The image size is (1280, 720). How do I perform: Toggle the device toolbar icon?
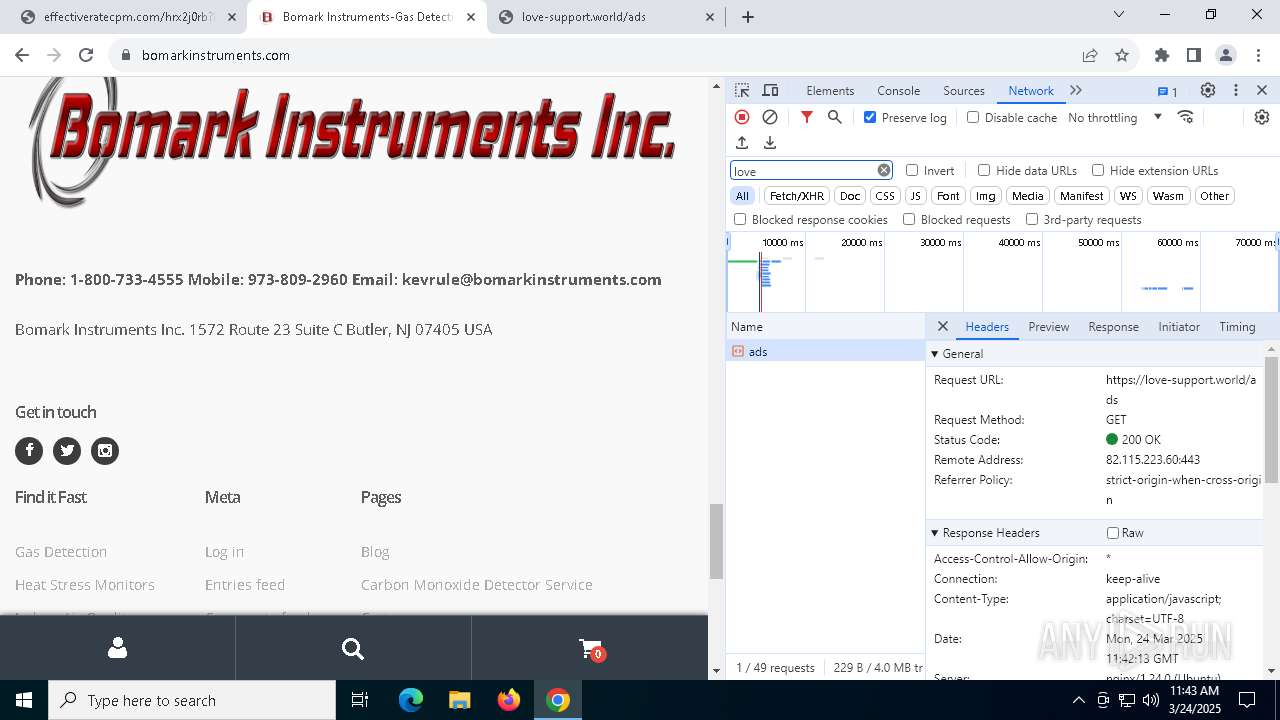(x=770, y=90)
